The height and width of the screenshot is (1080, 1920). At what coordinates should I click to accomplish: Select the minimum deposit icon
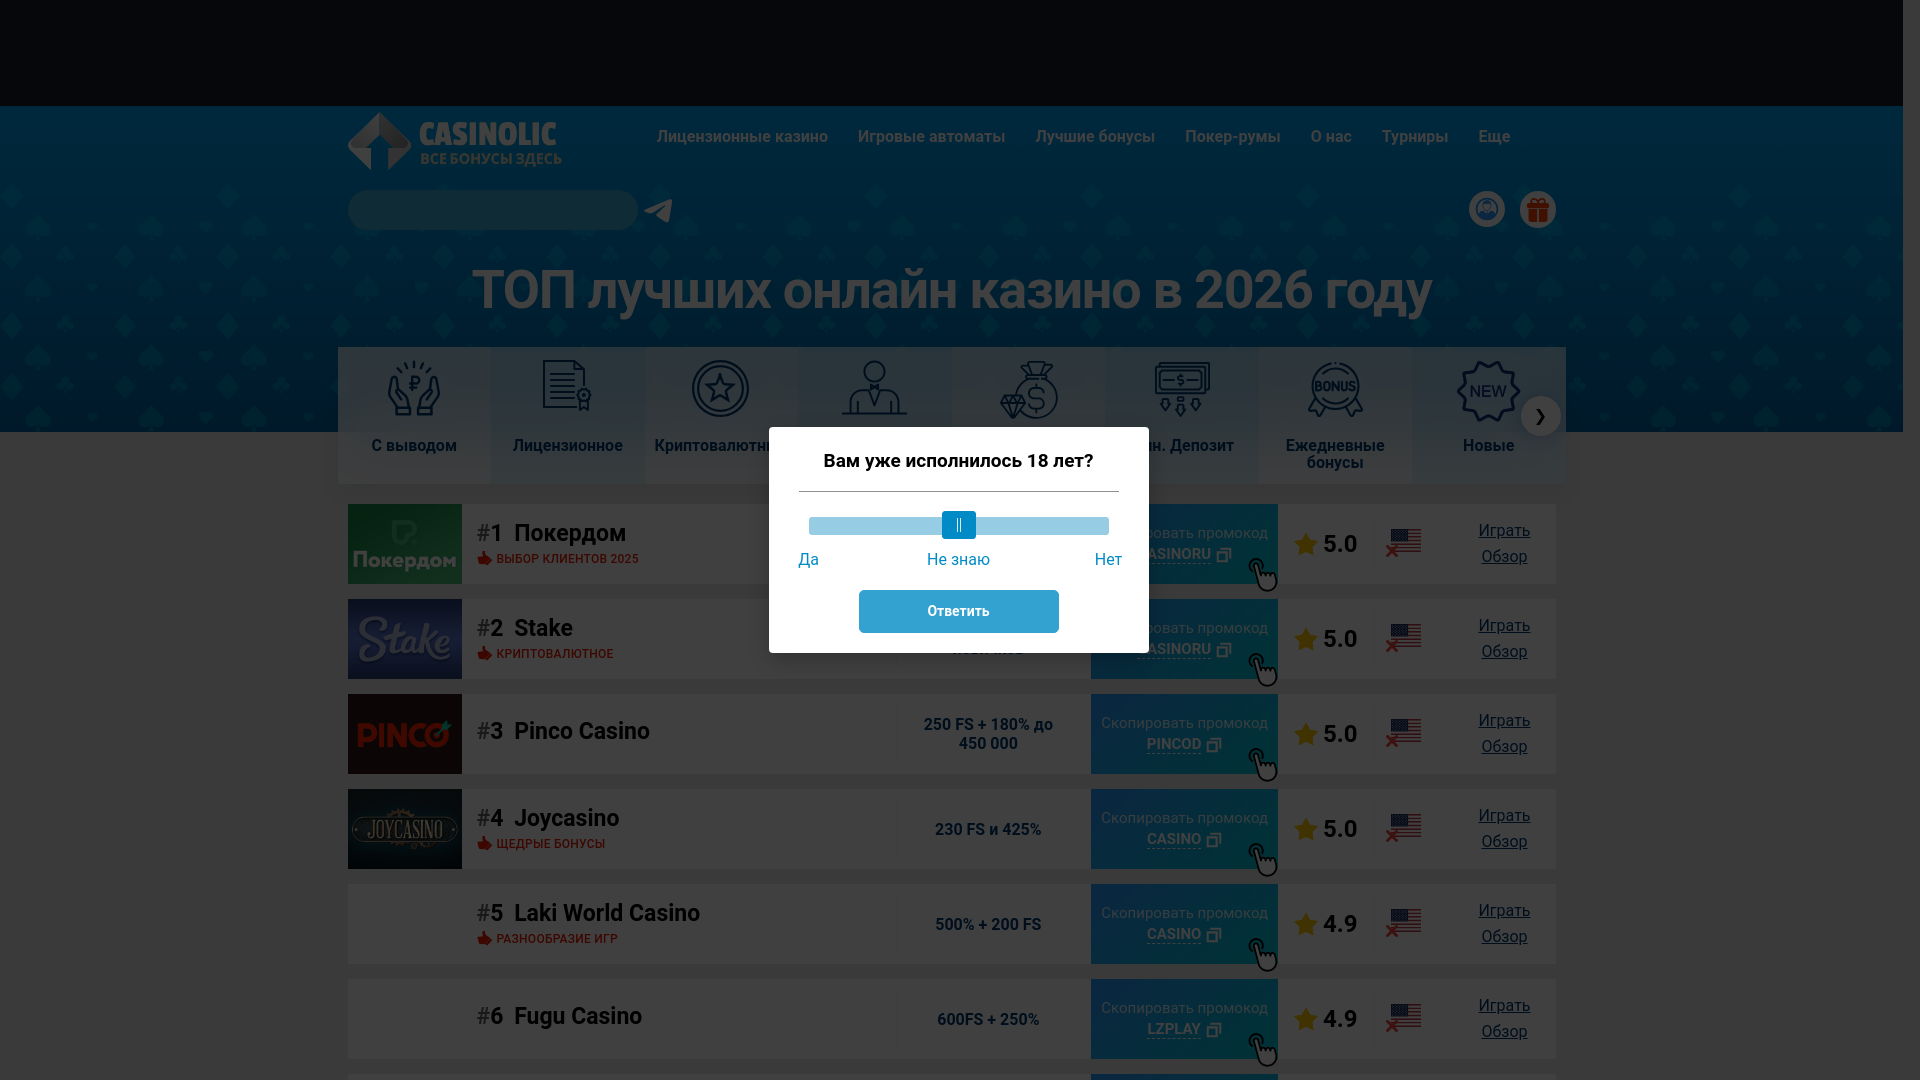tap(1182, 388)
